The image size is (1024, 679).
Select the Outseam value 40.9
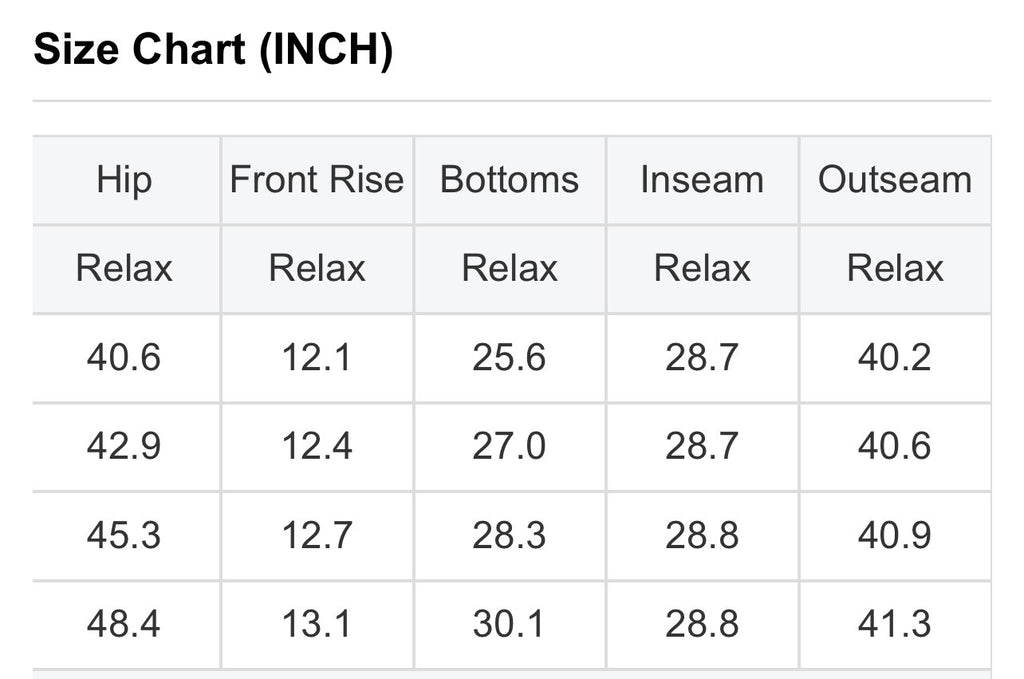click(x=895, y=535)
